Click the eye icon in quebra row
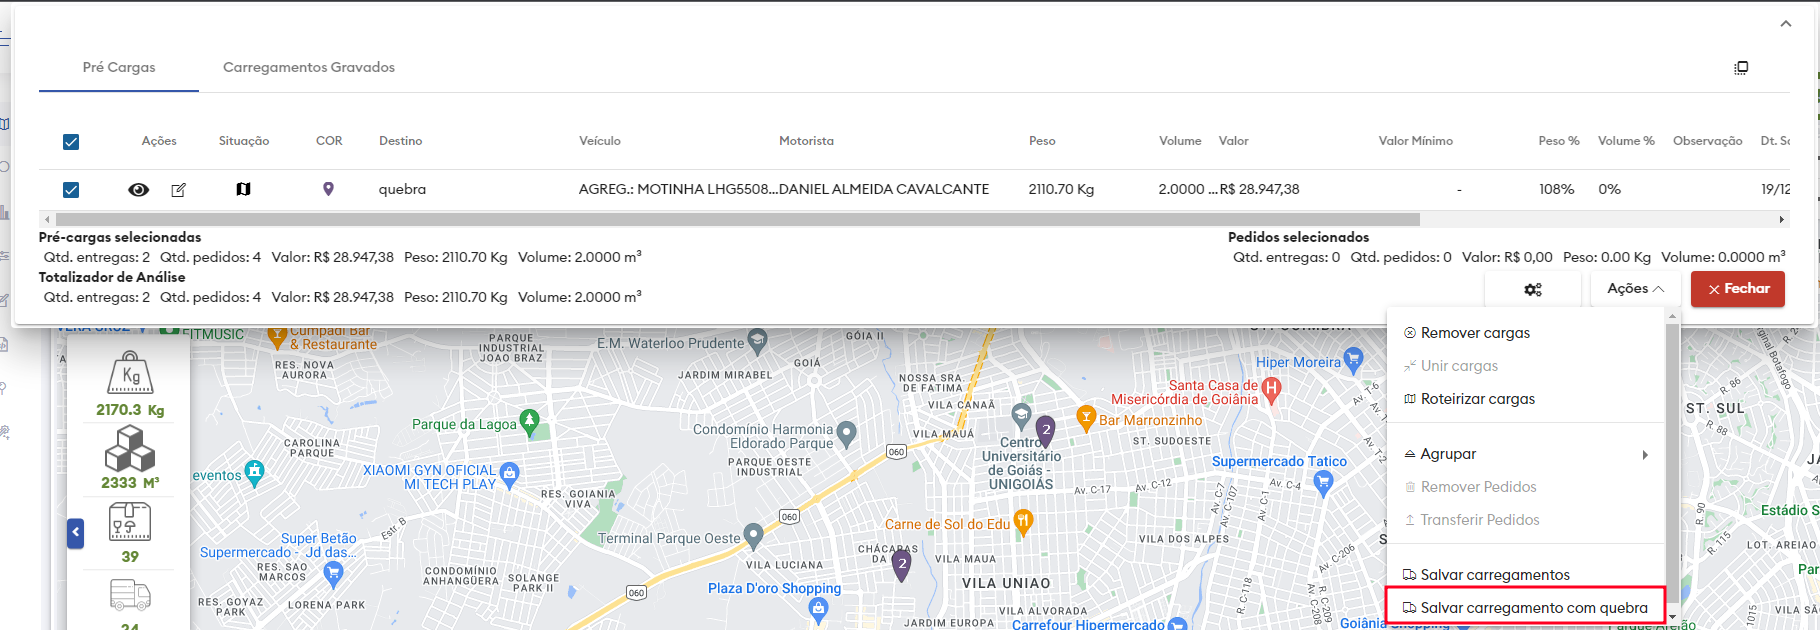 (139, 190)
